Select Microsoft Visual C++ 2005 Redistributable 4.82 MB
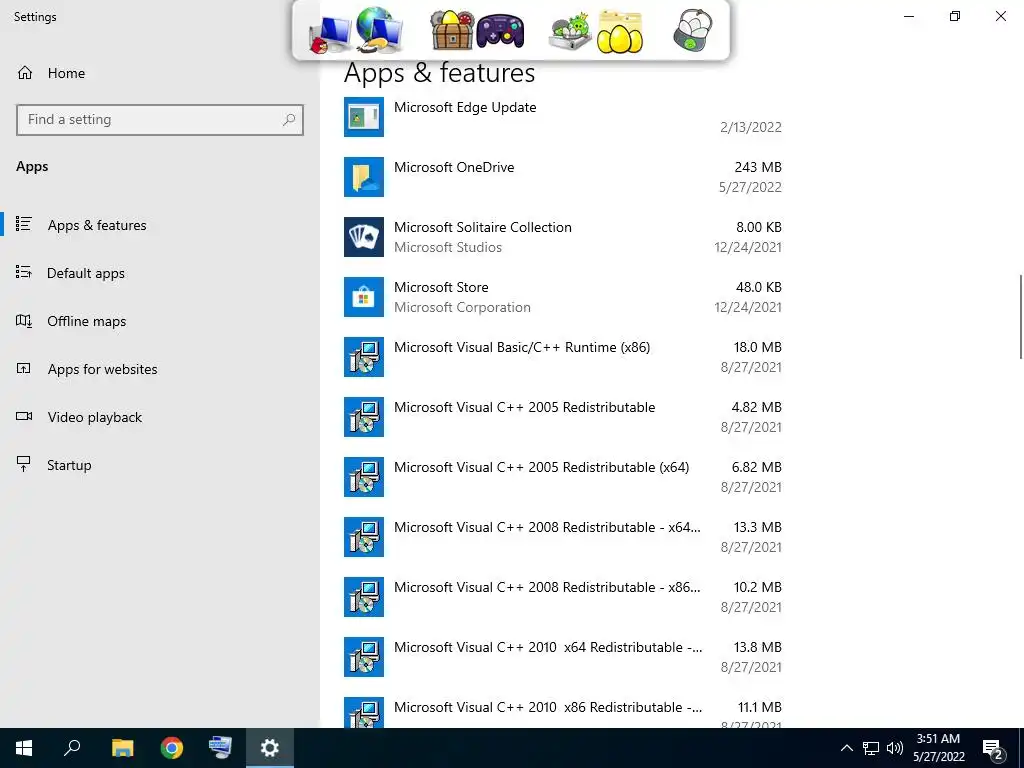The height and width of the screenshot is (768, 1024). tap(563, 417)
